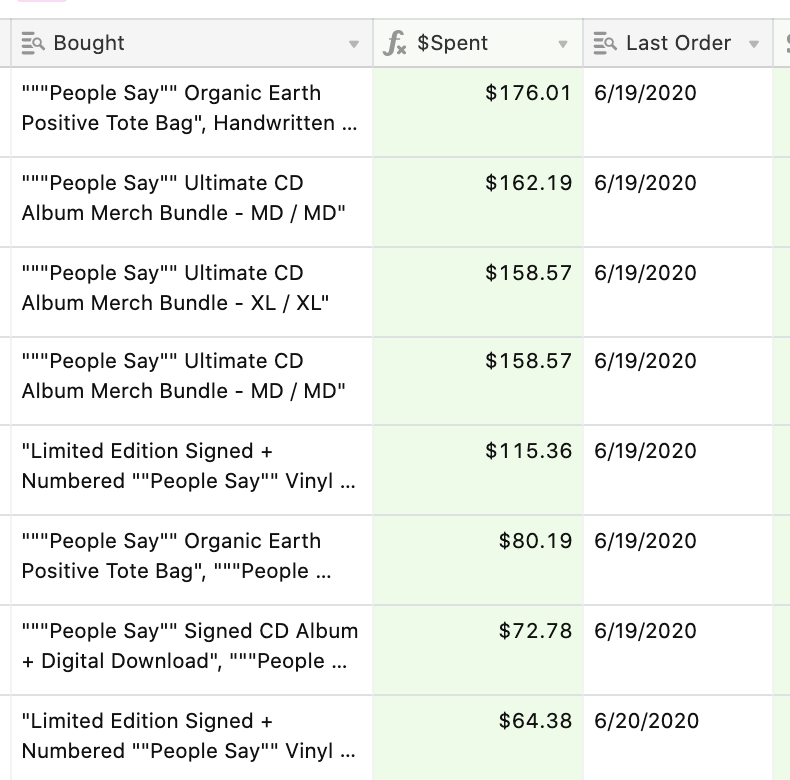Click the lookup icon beside Last Order header
Screen dimensions: 790x780
pyautogui.click(x=605, y=43)
